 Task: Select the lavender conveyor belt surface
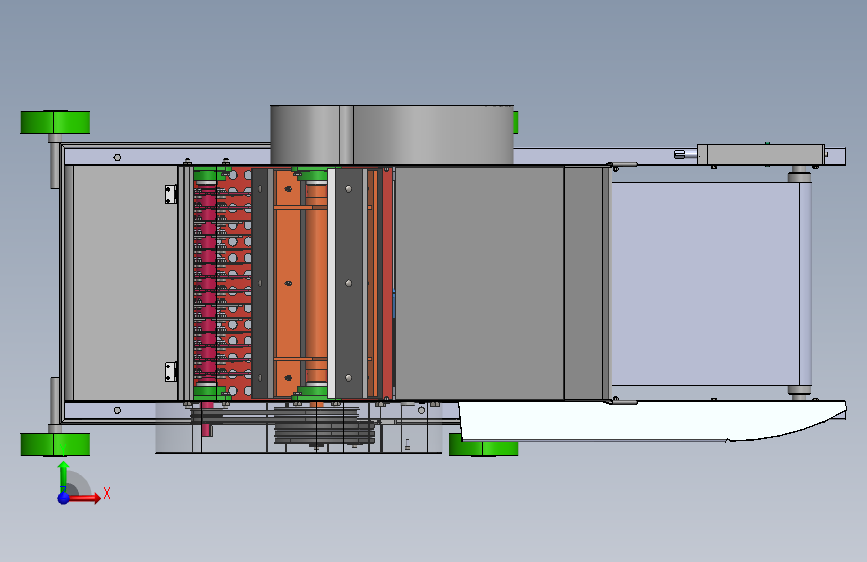click(705, 283)
